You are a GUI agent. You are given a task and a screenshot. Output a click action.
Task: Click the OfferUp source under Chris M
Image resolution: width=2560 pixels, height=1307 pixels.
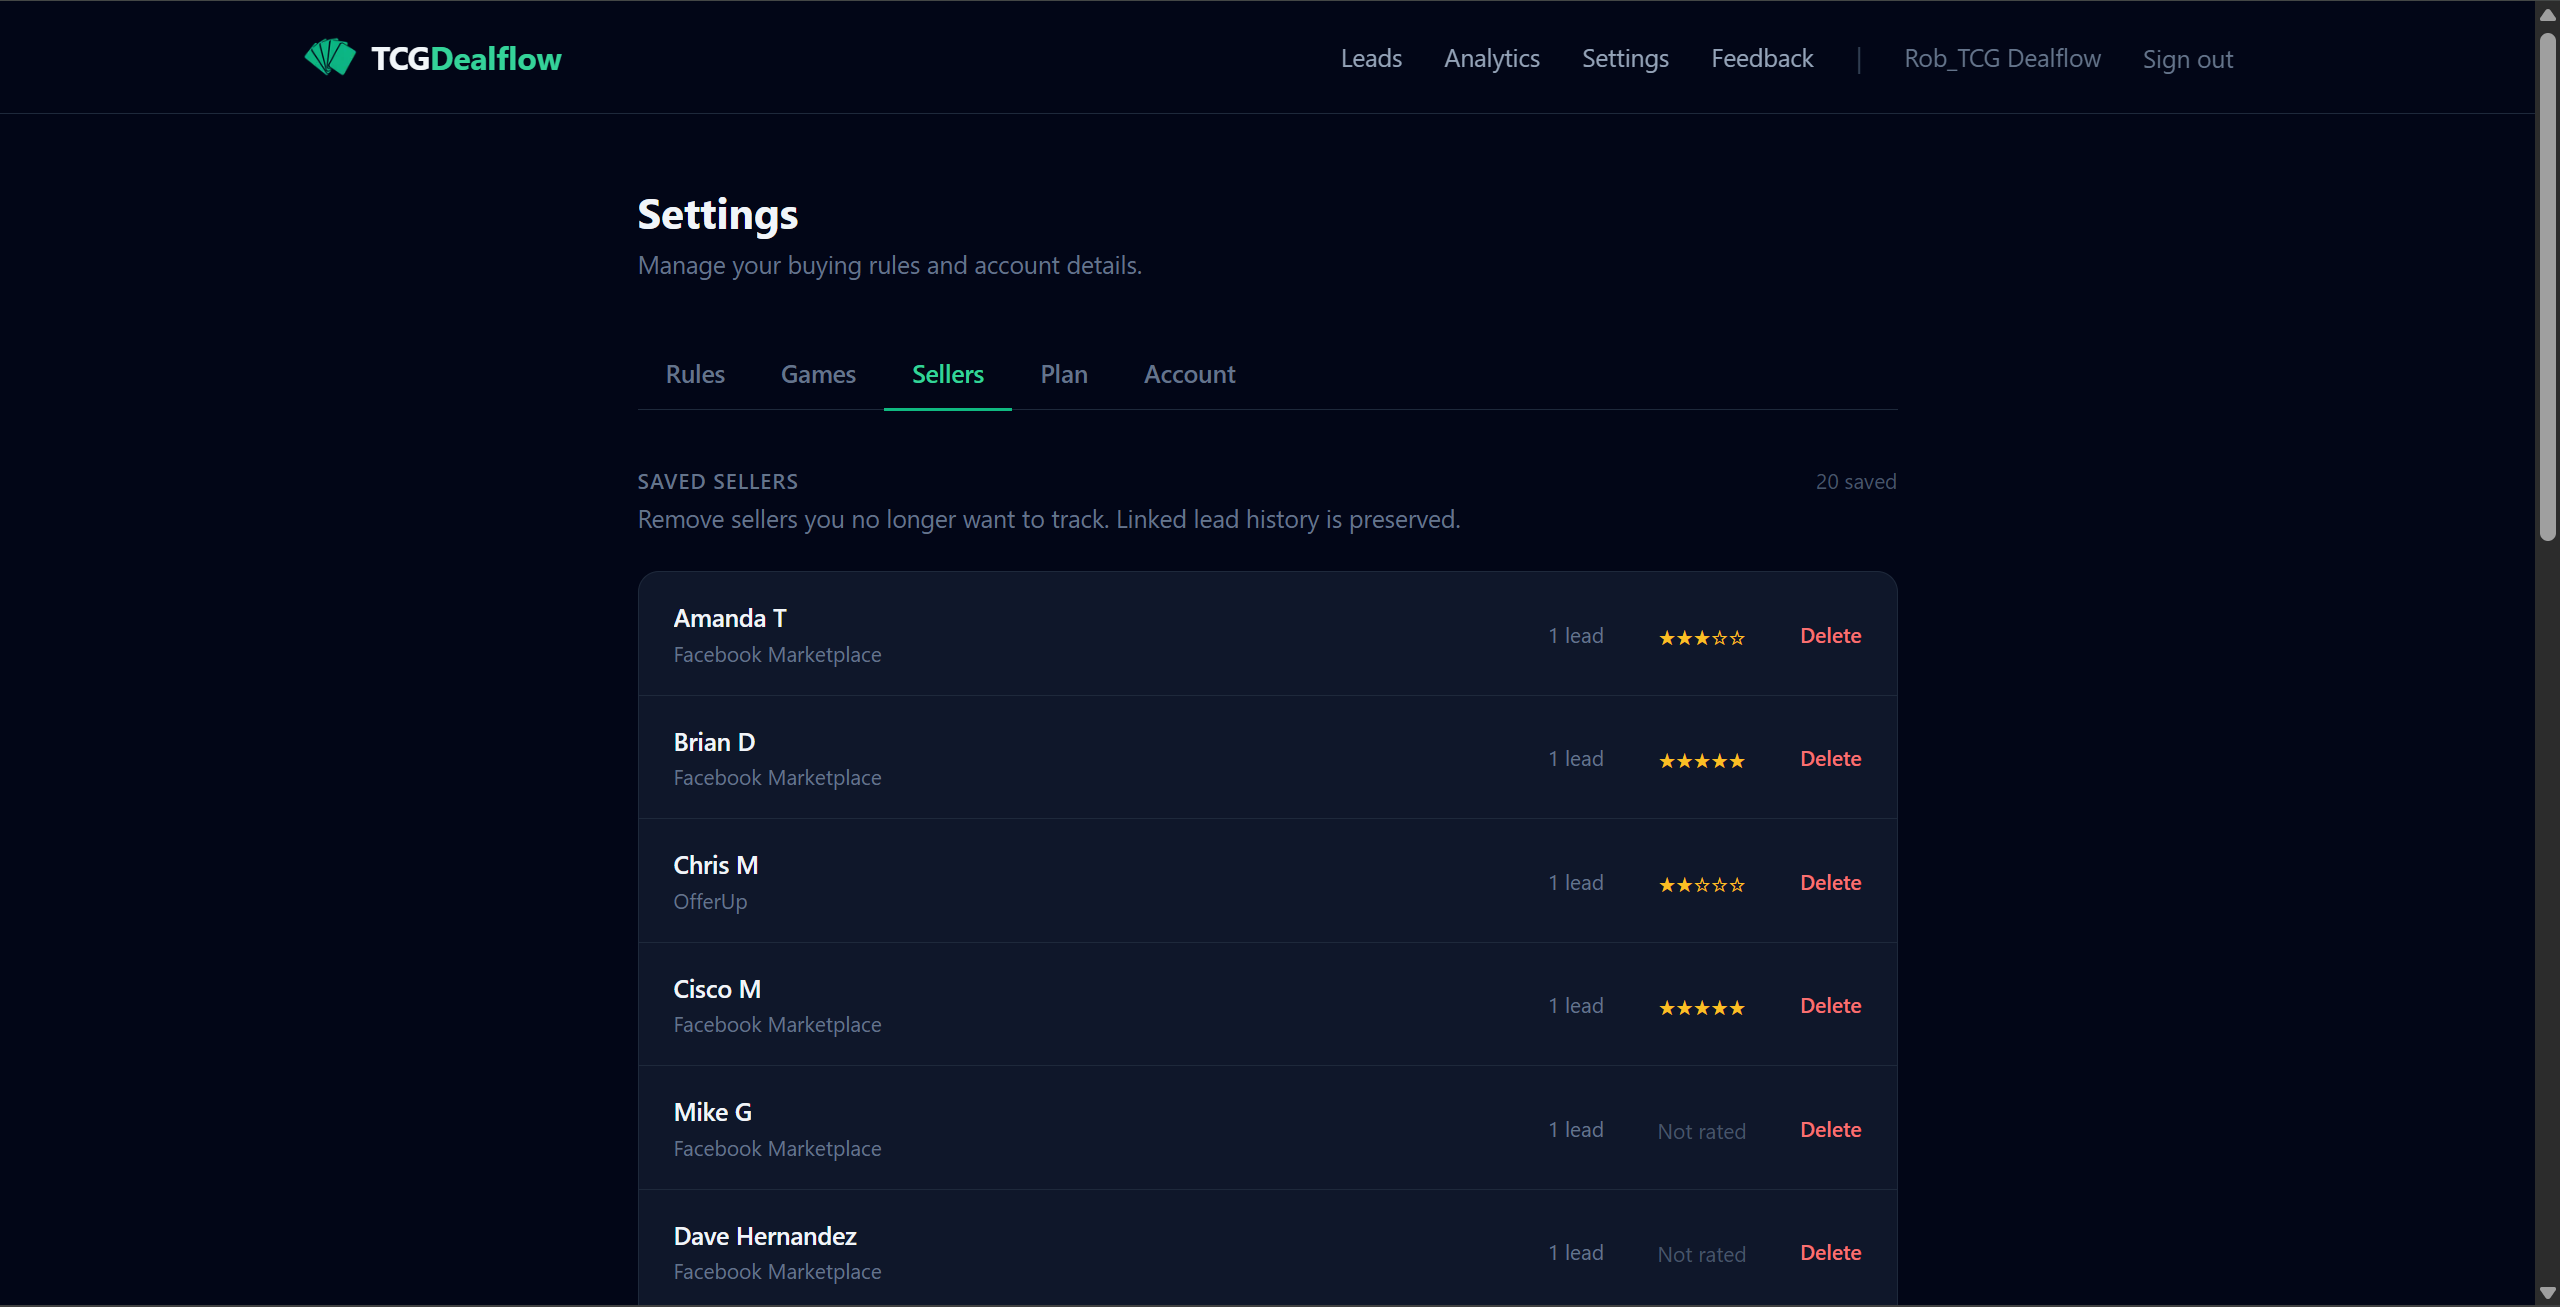click(710, 902)
